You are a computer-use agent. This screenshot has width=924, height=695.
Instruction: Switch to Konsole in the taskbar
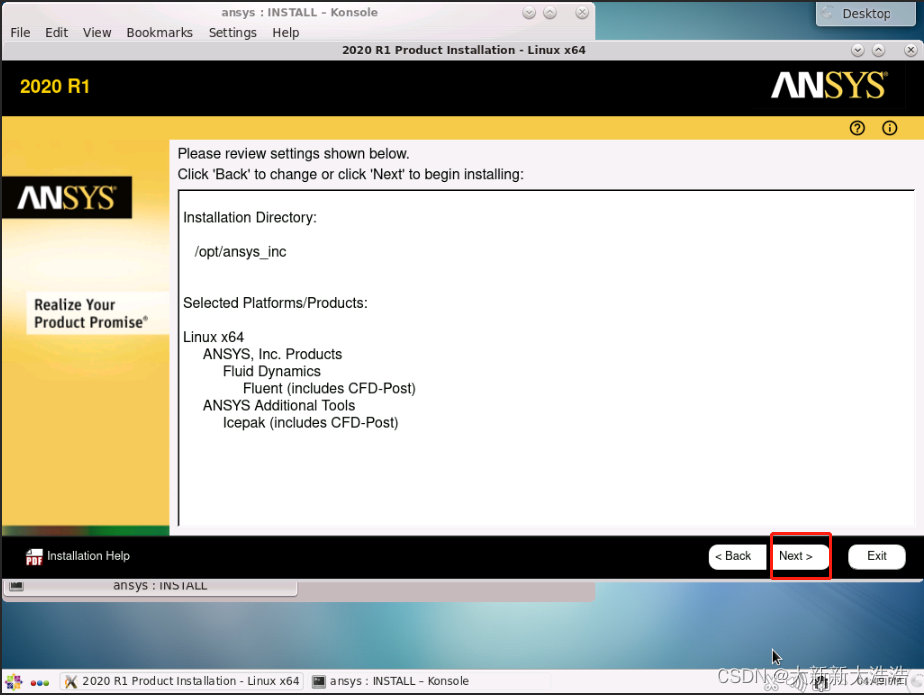coord(390,682)
